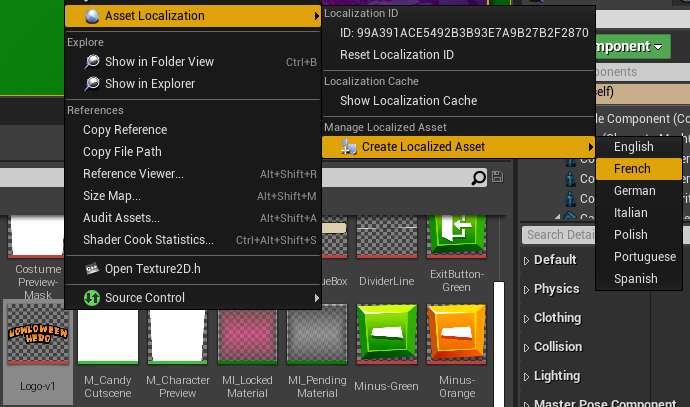Open Texture2D.h header file

pos(193,269)
